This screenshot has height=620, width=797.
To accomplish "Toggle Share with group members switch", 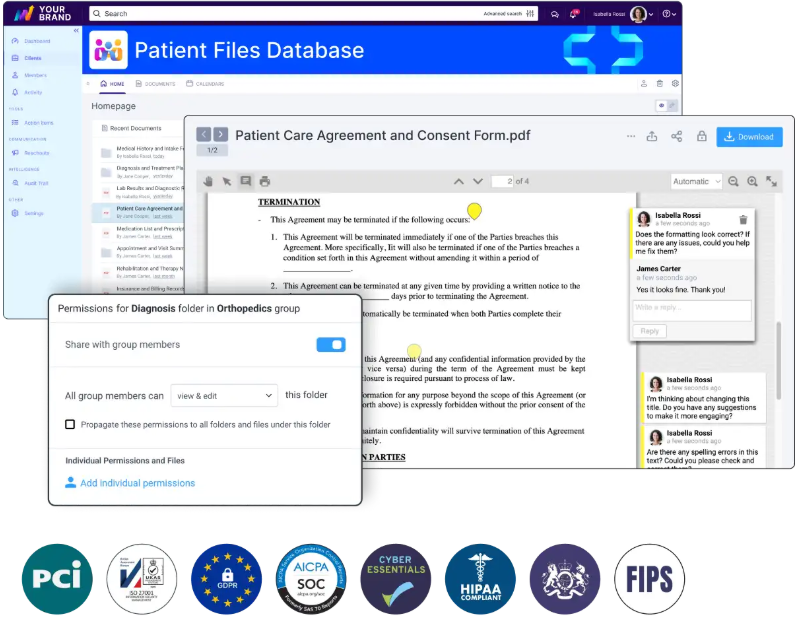I will (331, 345).
